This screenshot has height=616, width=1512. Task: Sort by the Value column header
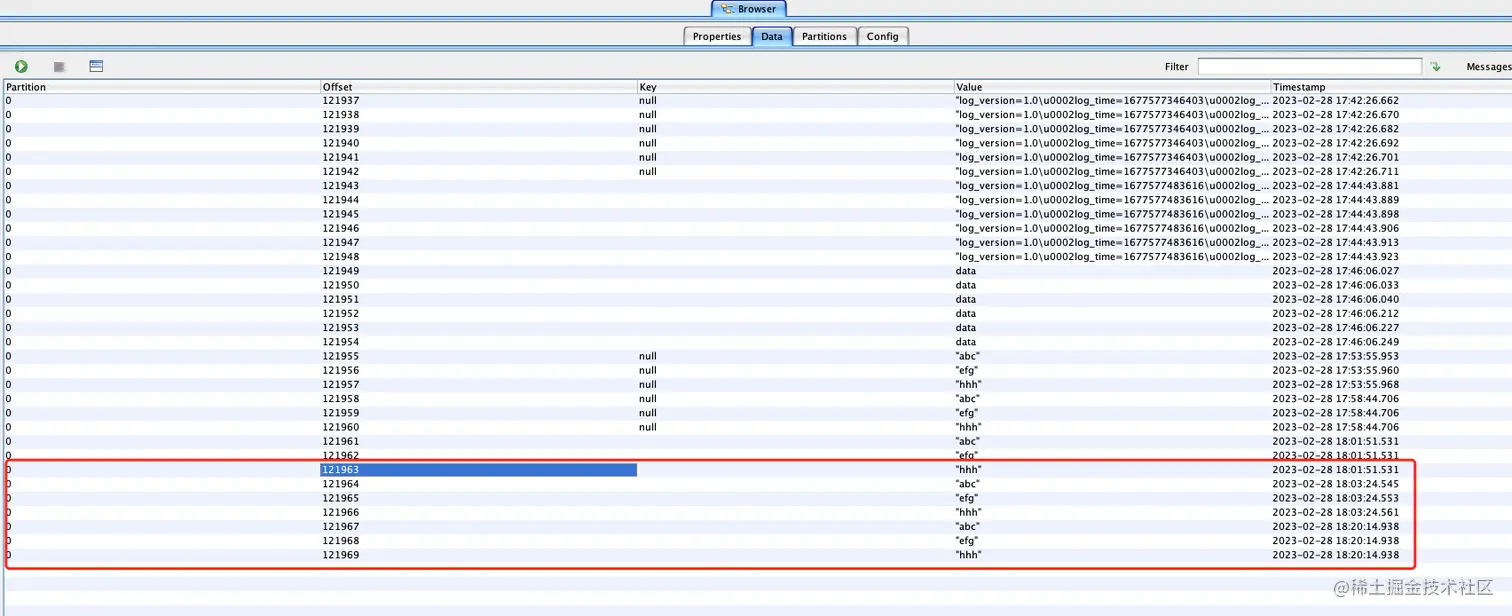coord(1112,87)
